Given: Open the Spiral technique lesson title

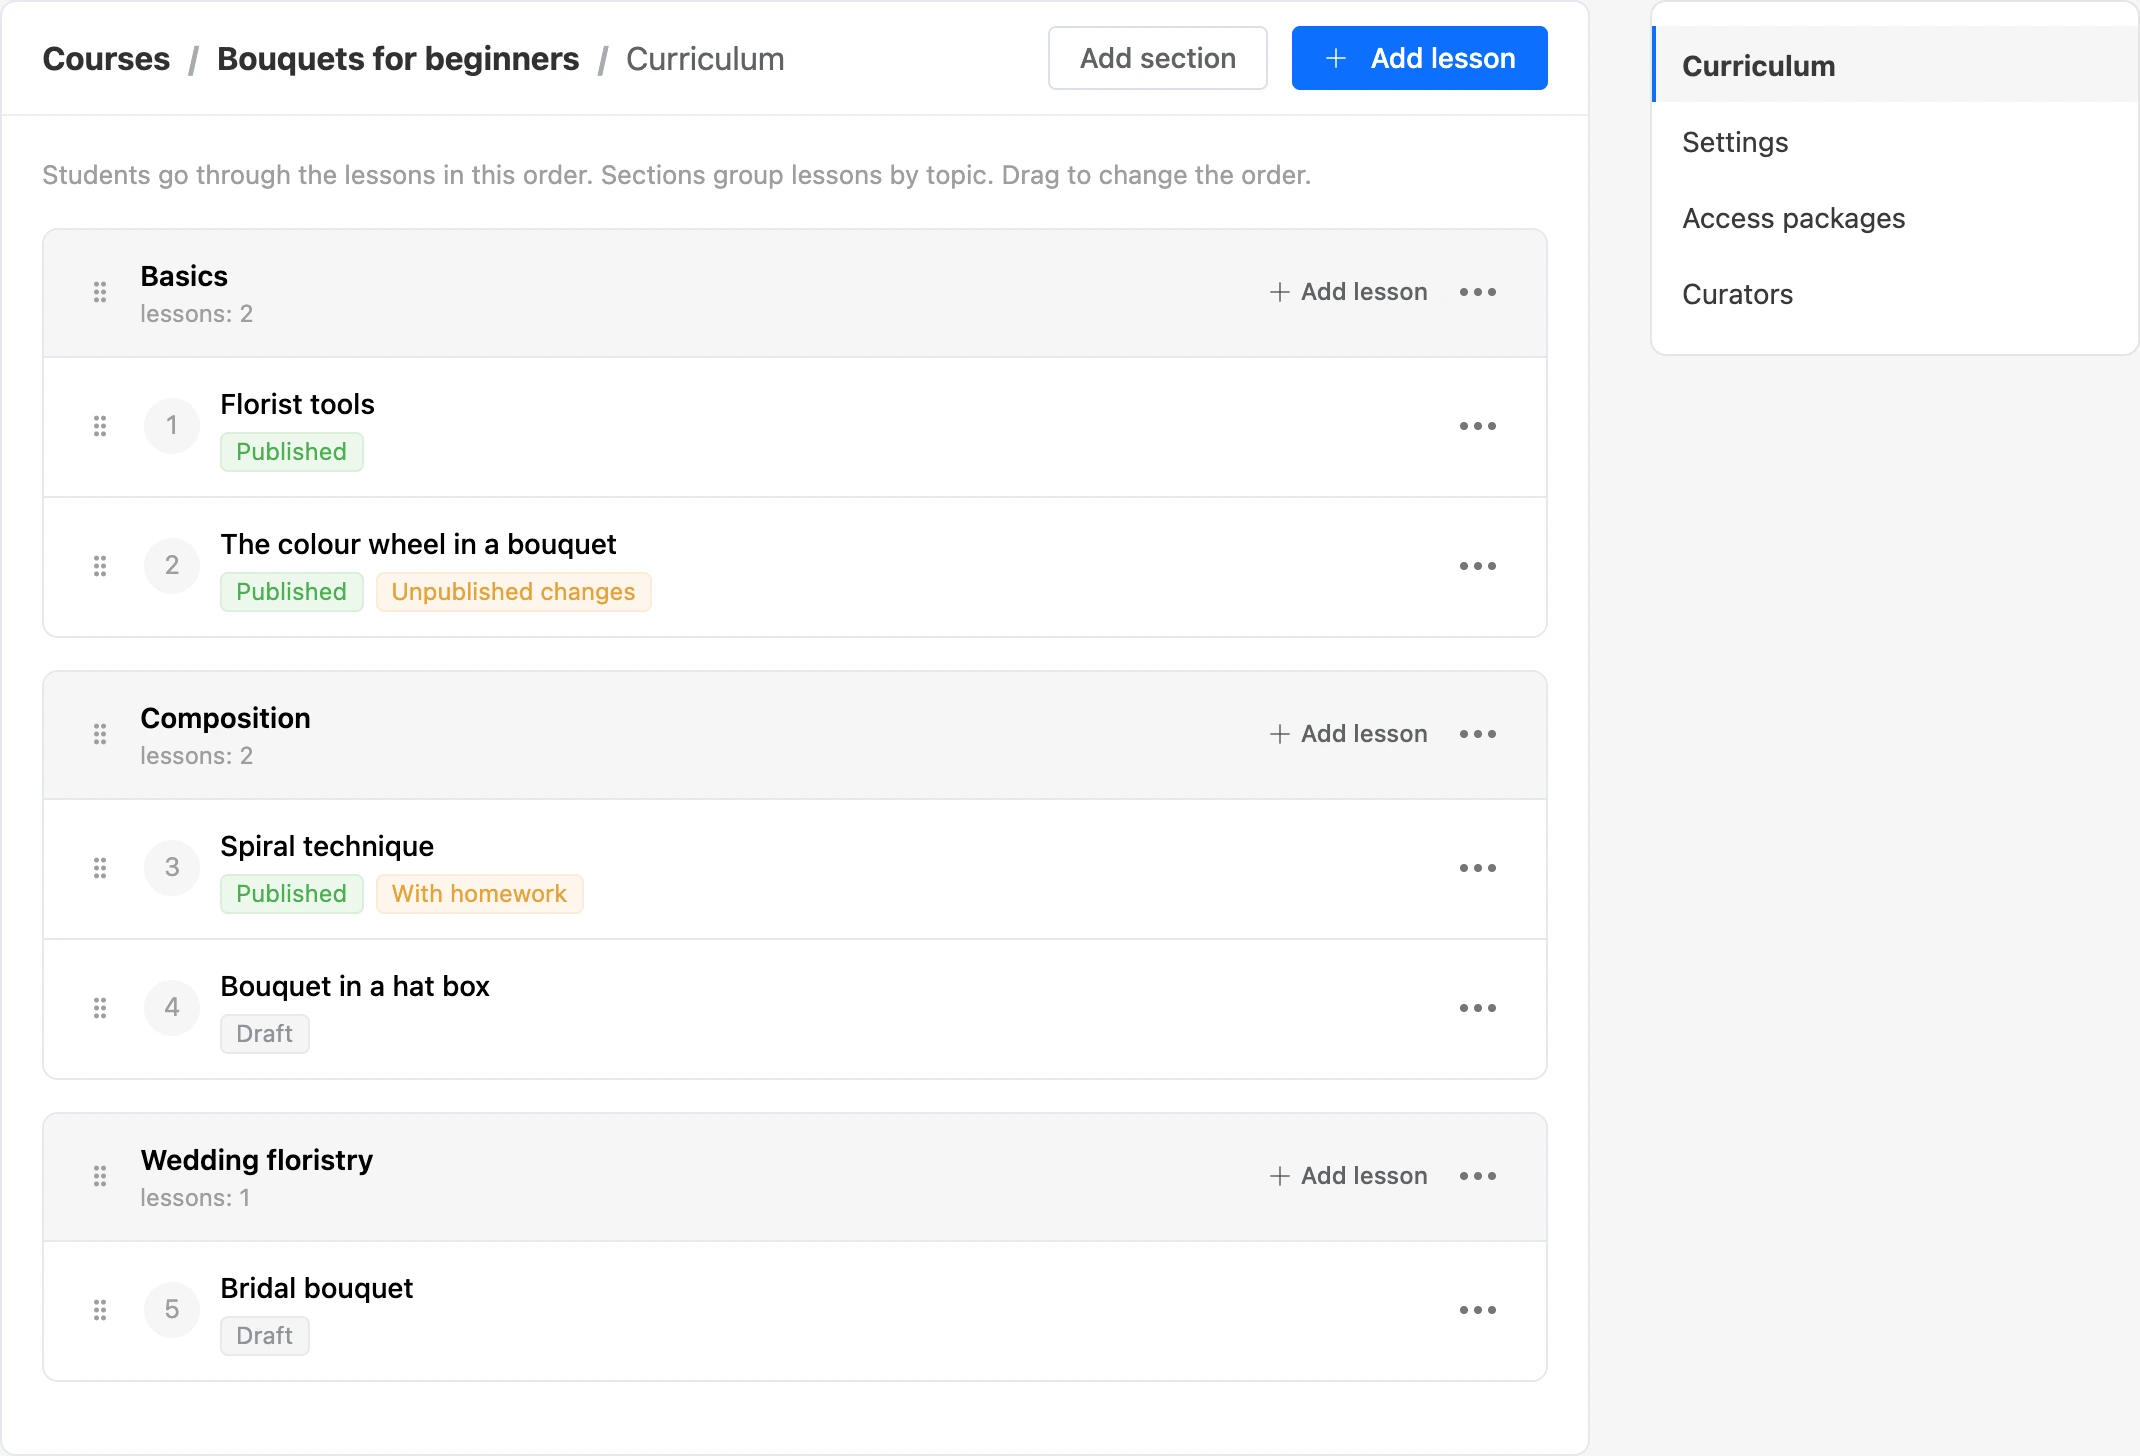Looking at the screenshot, I should point(327,846).
